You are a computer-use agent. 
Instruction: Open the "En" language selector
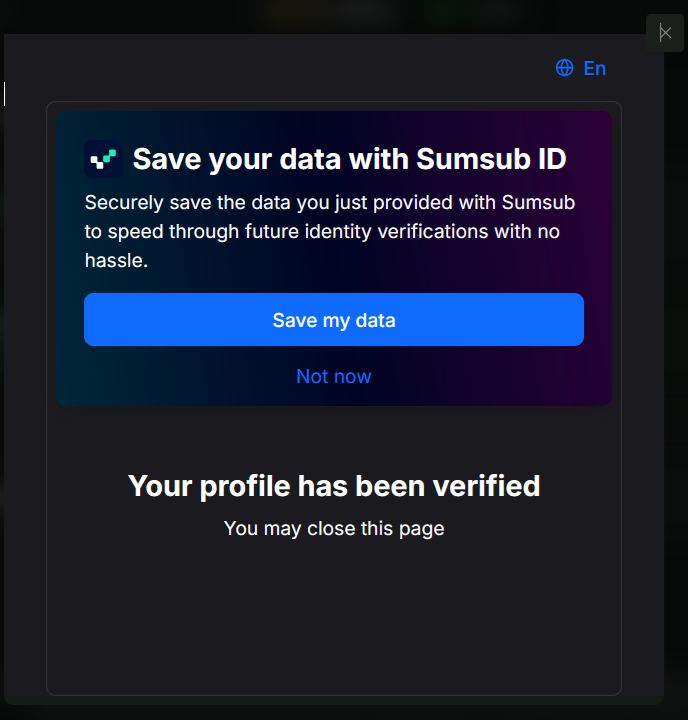point(594,68)
